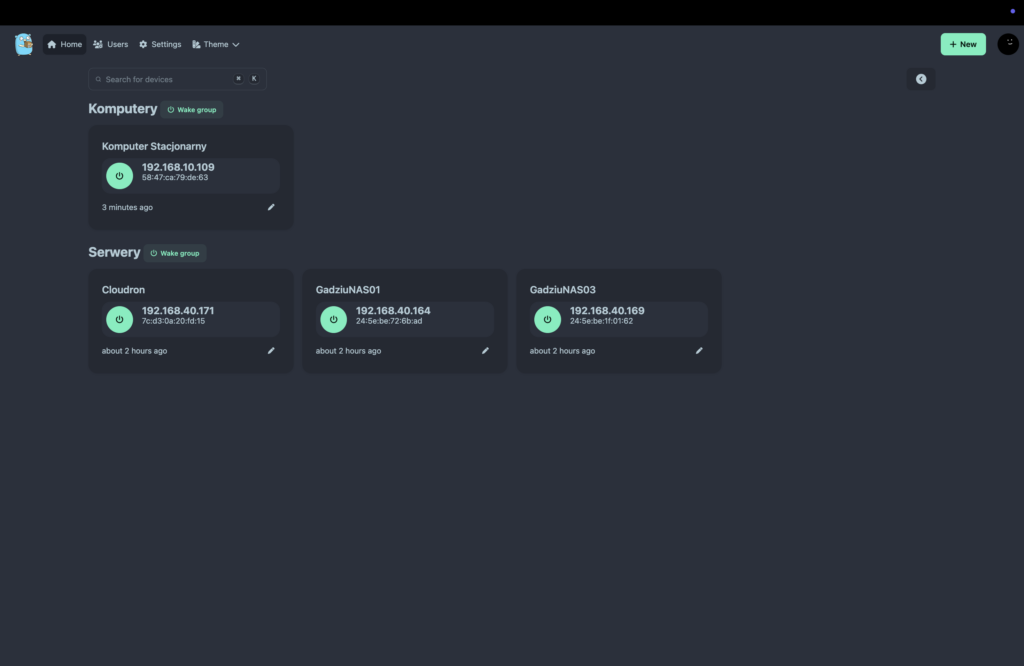Open the user avatar menu
Viewport: 1024px width, 666px height.
(1007, 44)
